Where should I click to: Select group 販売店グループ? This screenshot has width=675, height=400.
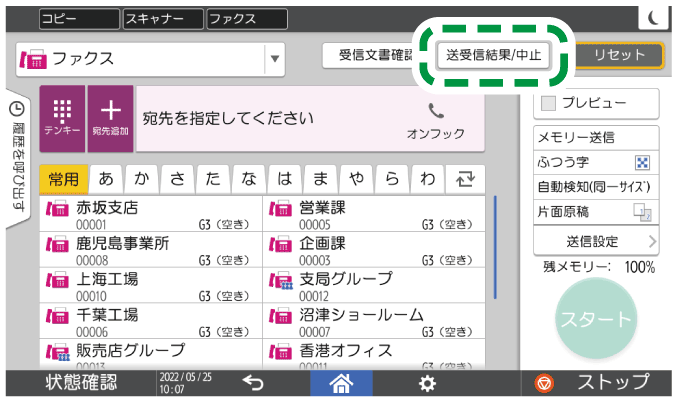[x=151, y=355]
